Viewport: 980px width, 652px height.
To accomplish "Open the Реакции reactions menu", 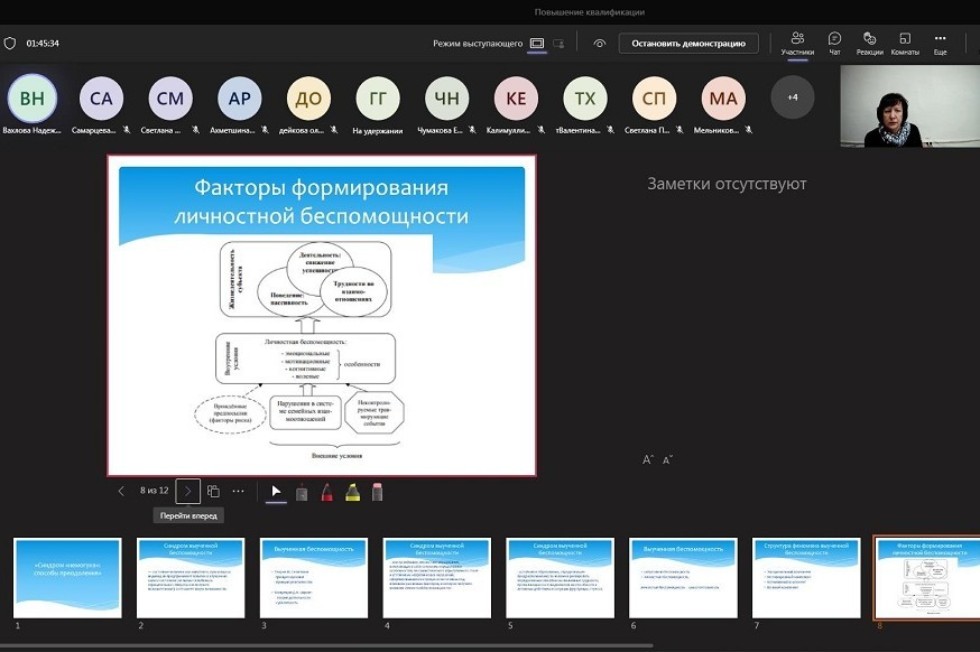I will tap(869, 43).
